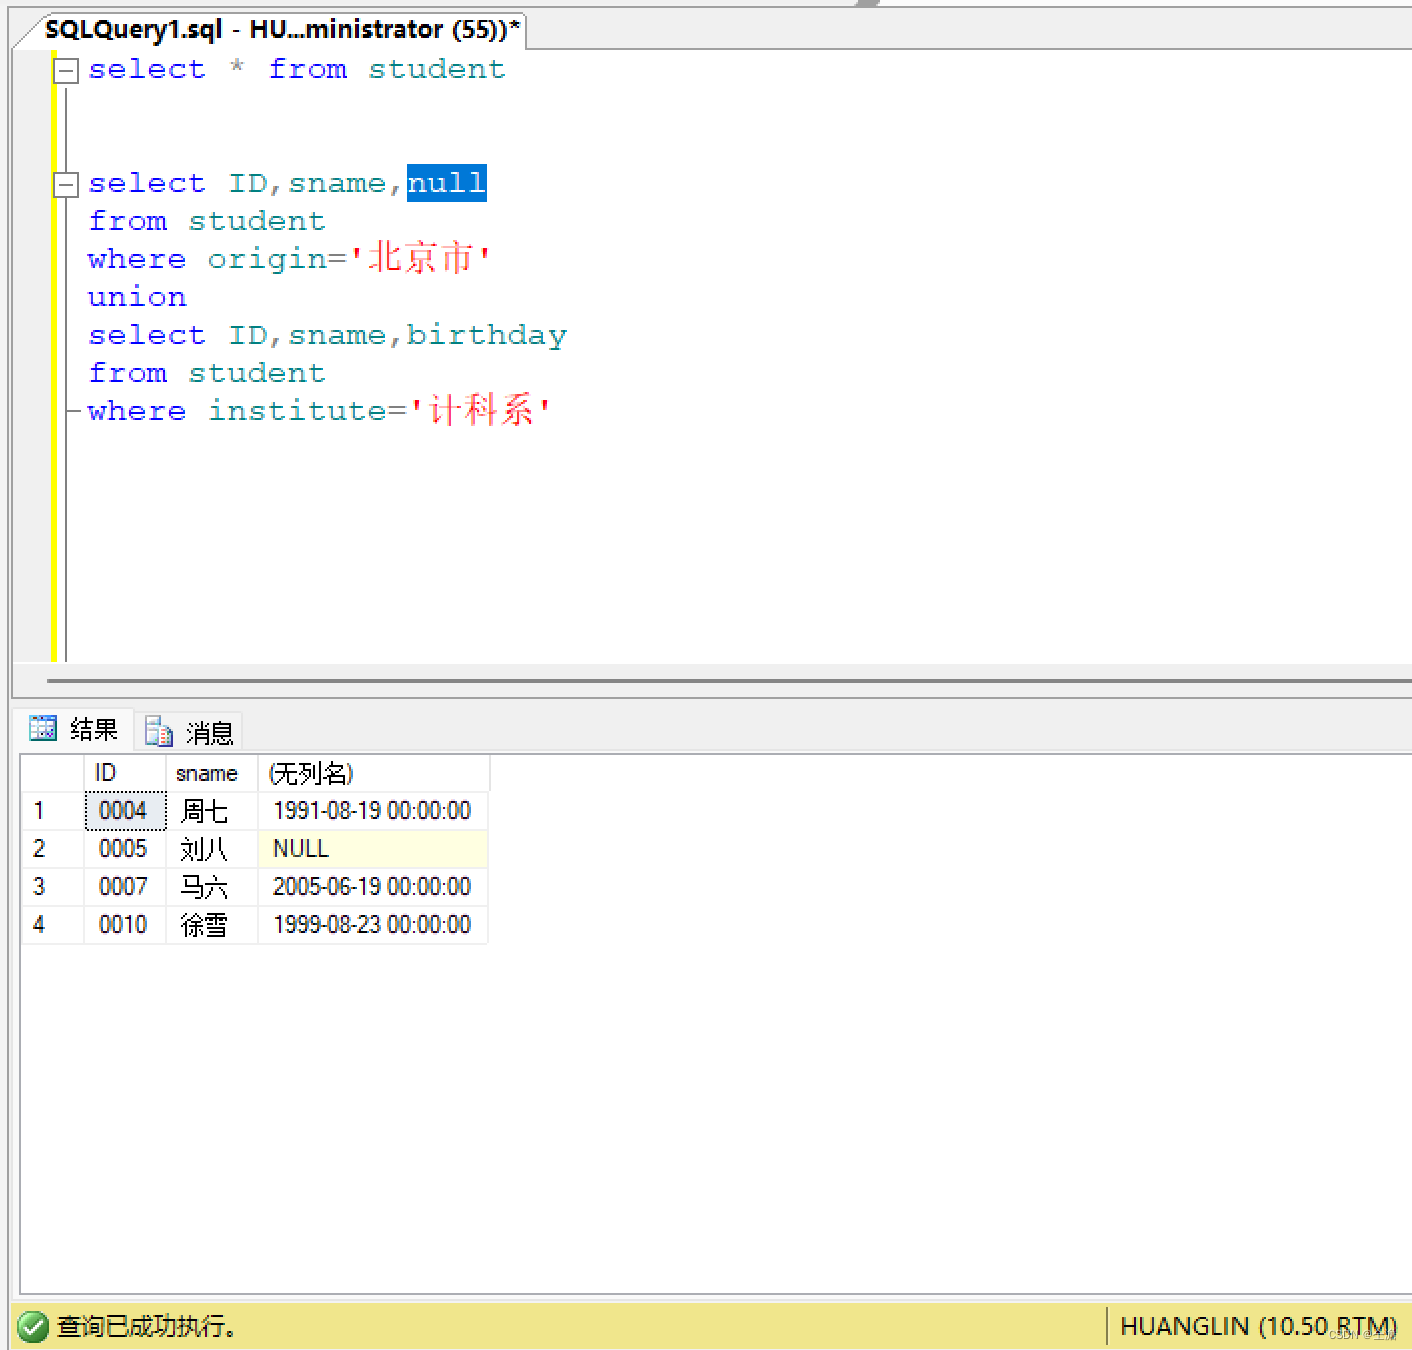
Task: Click cell 0004 in the ID column
Action: 125,811
